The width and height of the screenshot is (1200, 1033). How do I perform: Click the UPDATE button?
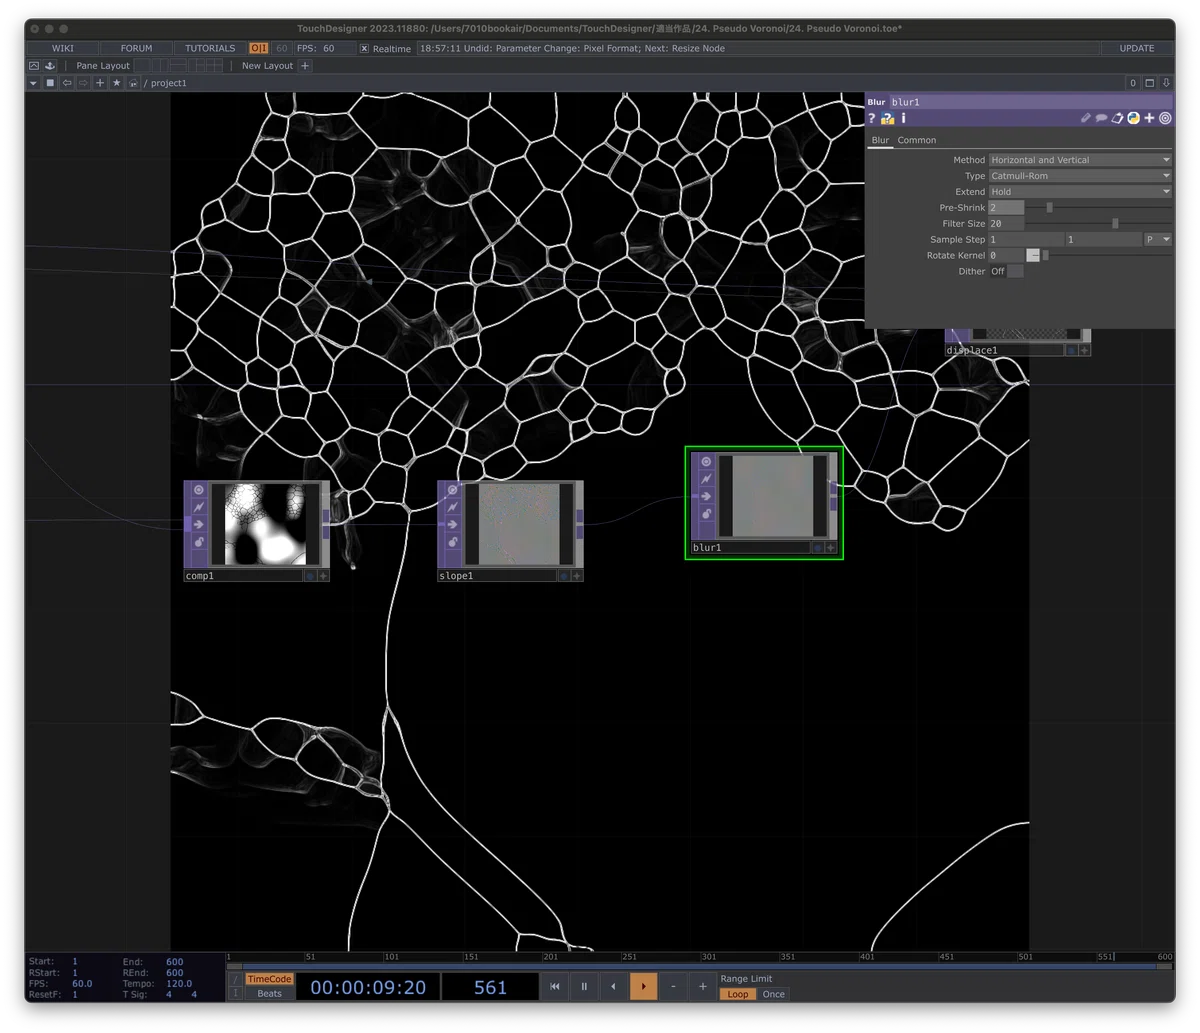[1137, 48]
